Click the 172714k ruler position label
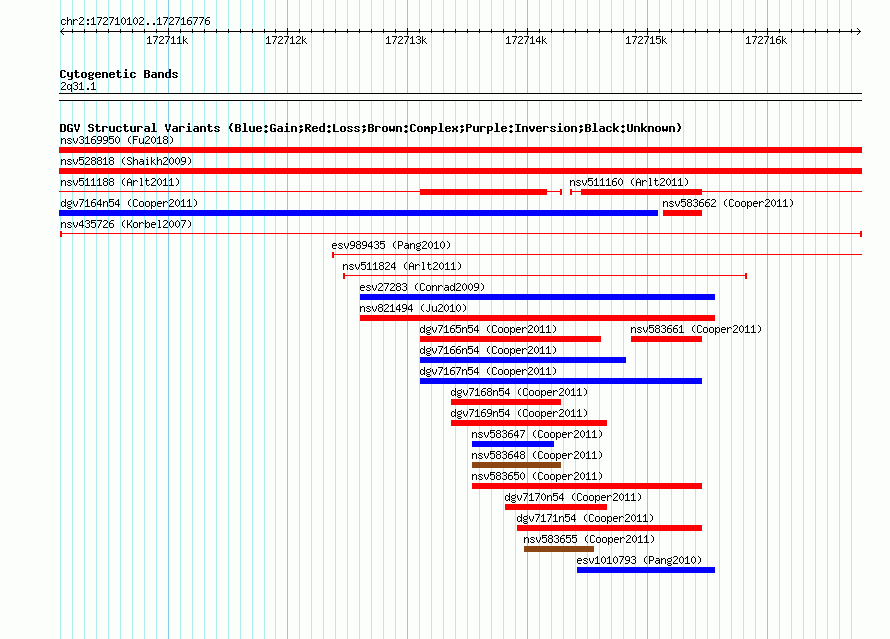This screenshot has width=890, height=639. tap(526, 40)
